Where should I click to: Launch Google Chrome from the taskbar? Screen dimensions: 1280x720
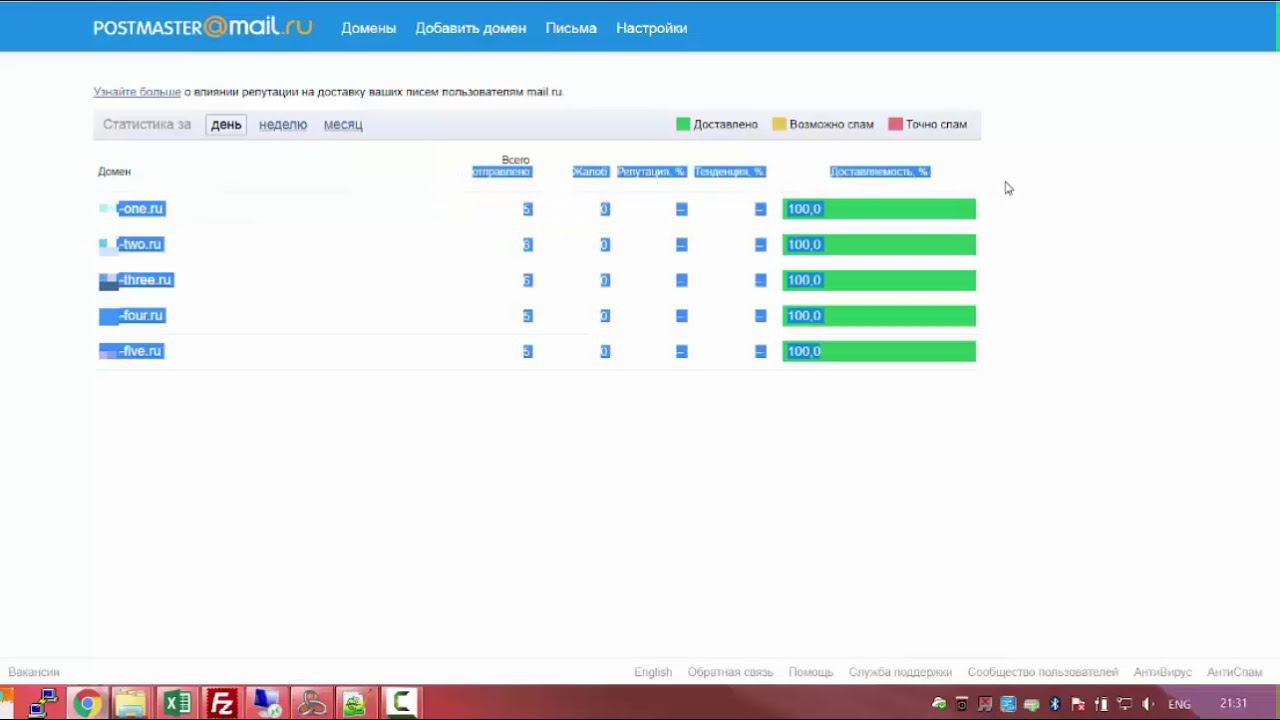coord(87,703)
